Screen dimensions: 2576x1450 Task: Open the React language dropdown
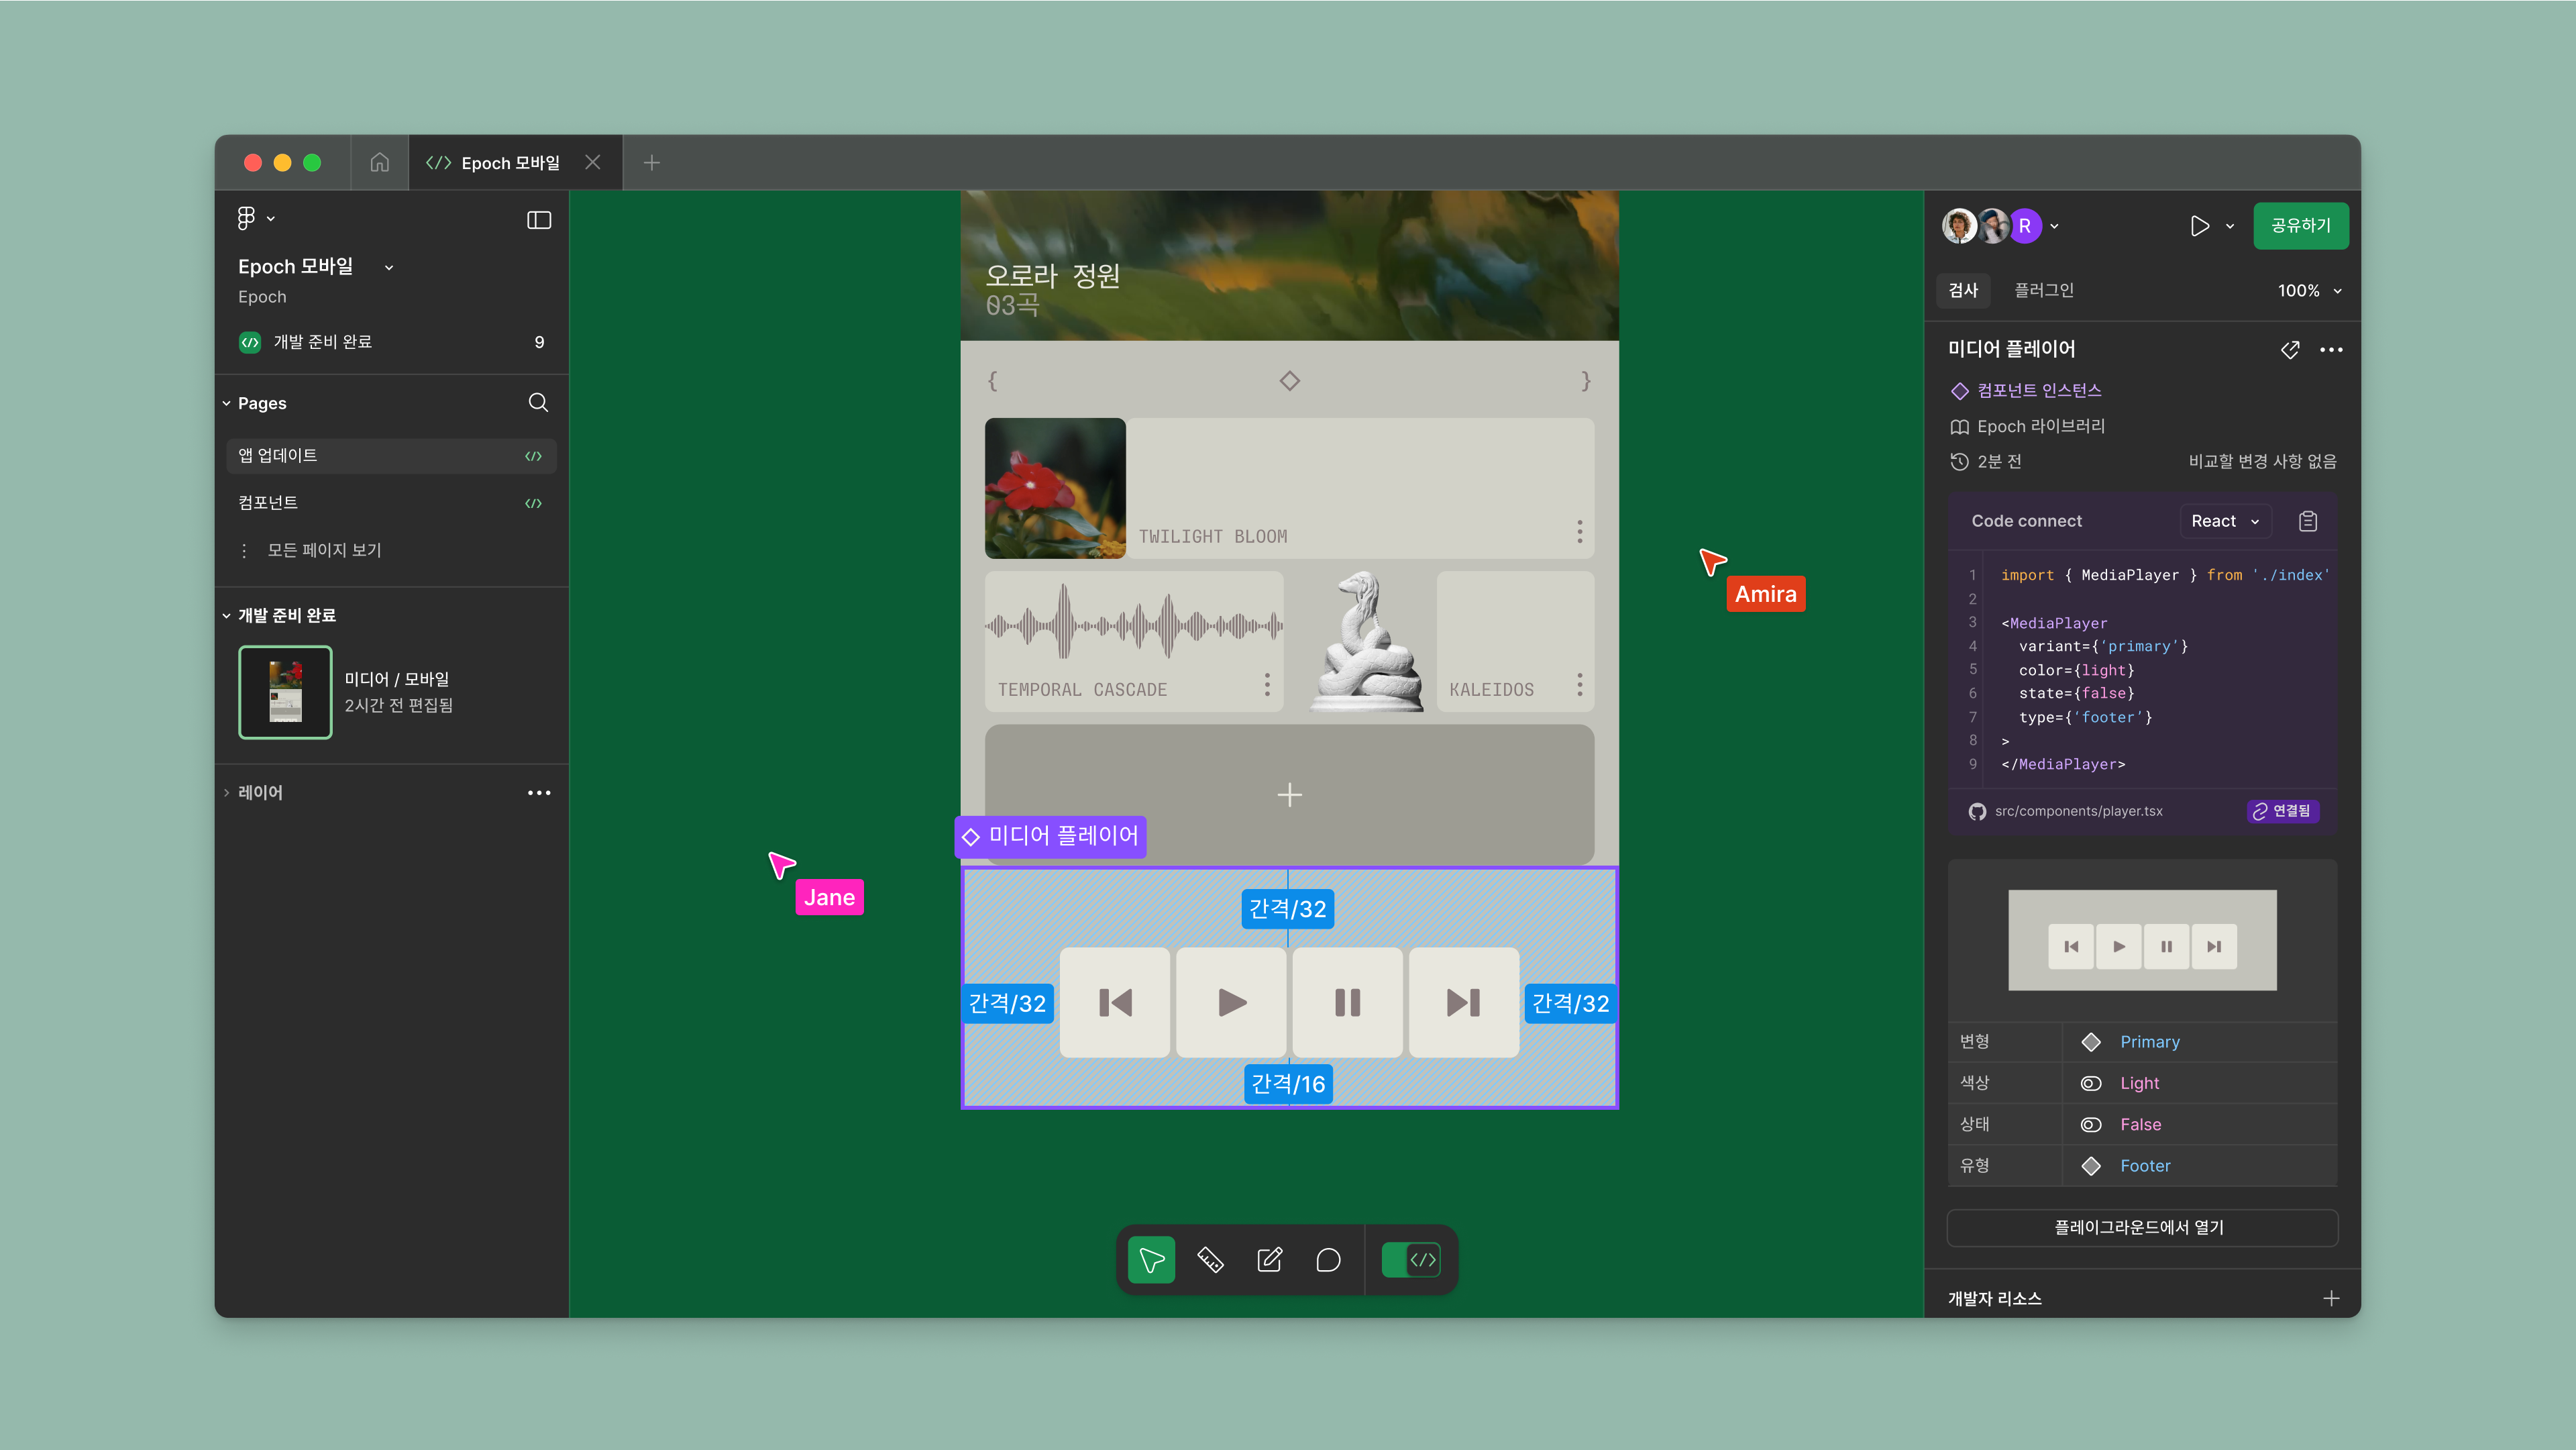tap(2225, 521)
